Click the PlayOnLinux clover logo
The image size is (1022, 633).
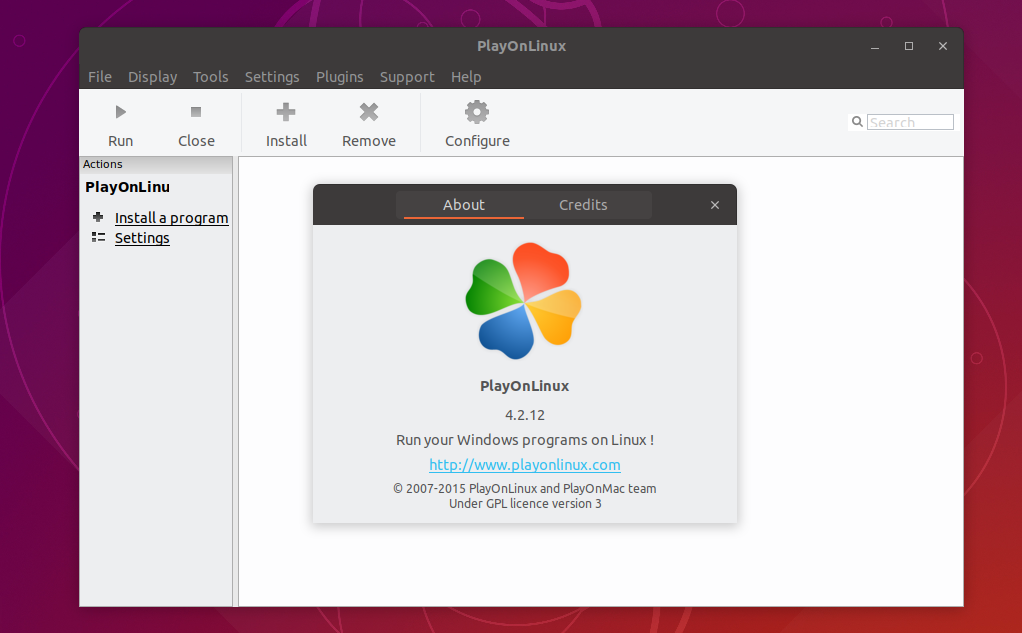pos(523,301)
